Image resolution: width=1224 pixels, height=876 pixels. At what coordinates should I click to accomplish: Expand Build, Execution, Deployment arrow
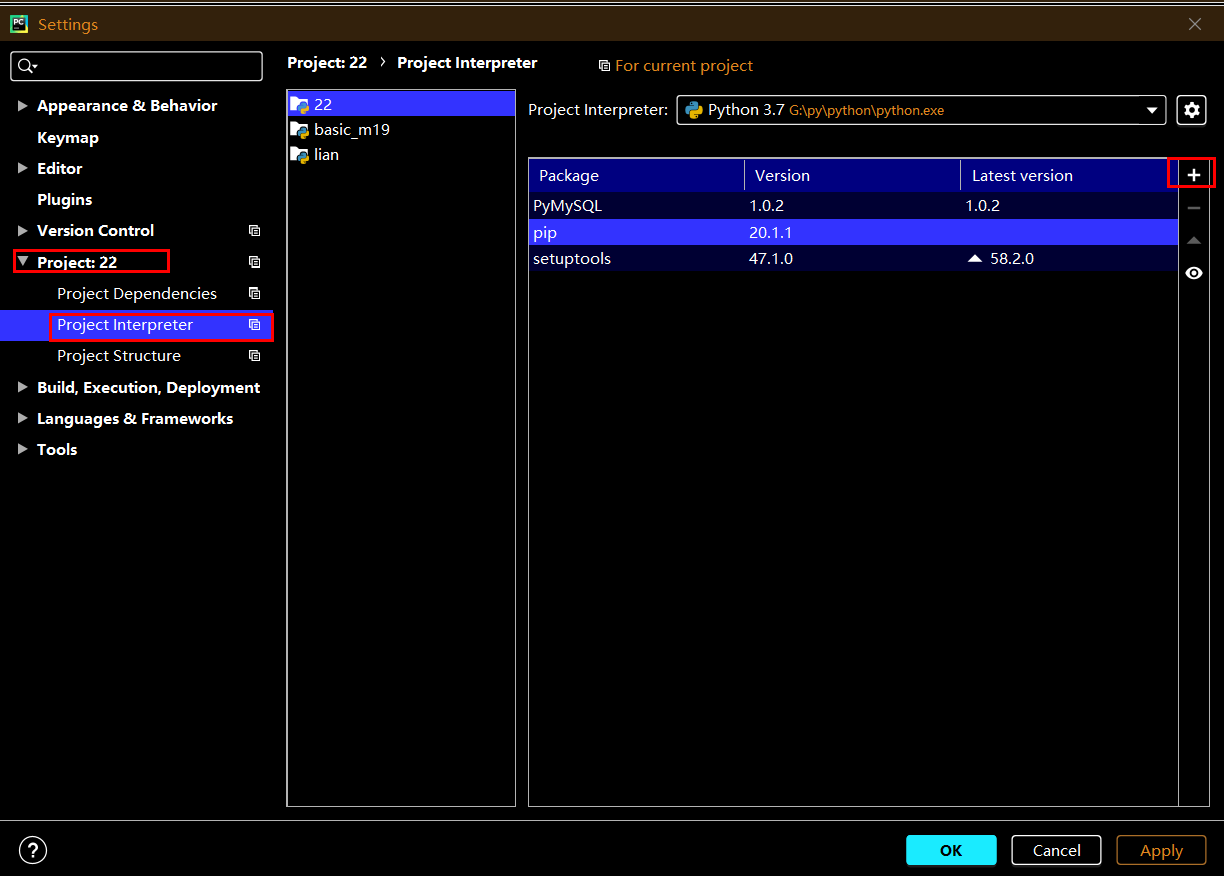(x=23, y=387)
